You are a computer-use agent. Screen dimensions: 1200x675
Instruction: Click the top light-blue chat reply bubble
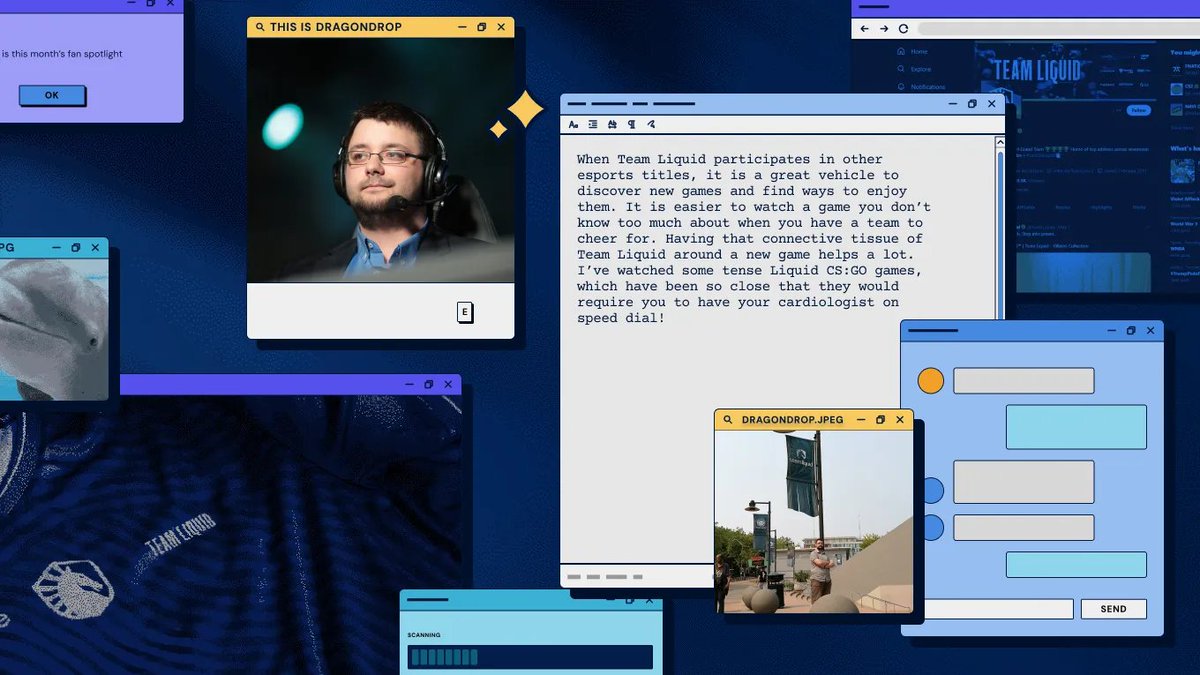[x=1076, y=427]
